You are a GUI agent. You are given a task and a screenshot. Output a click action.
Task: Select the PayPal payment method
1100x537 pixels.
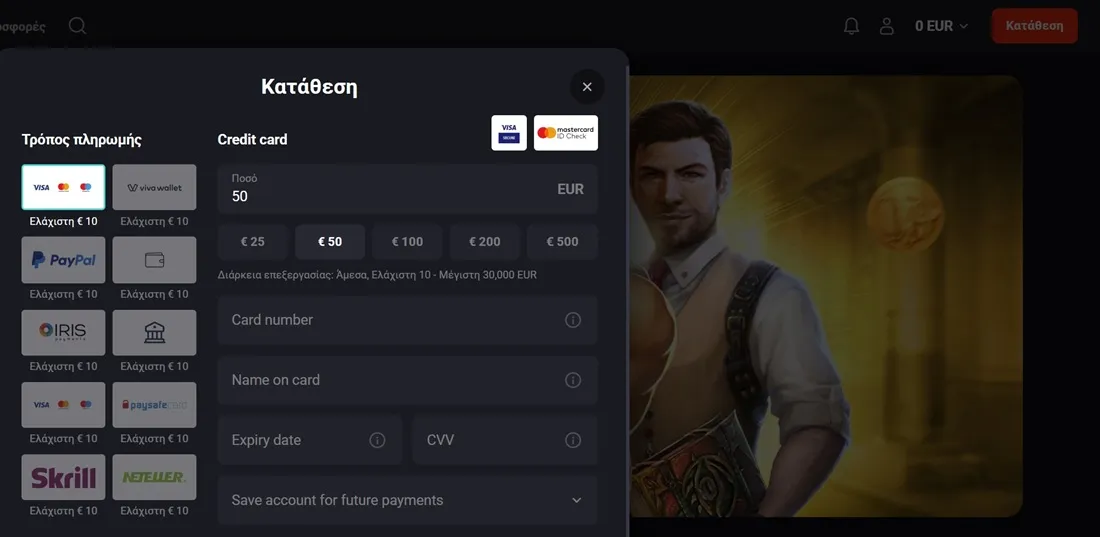63,260
